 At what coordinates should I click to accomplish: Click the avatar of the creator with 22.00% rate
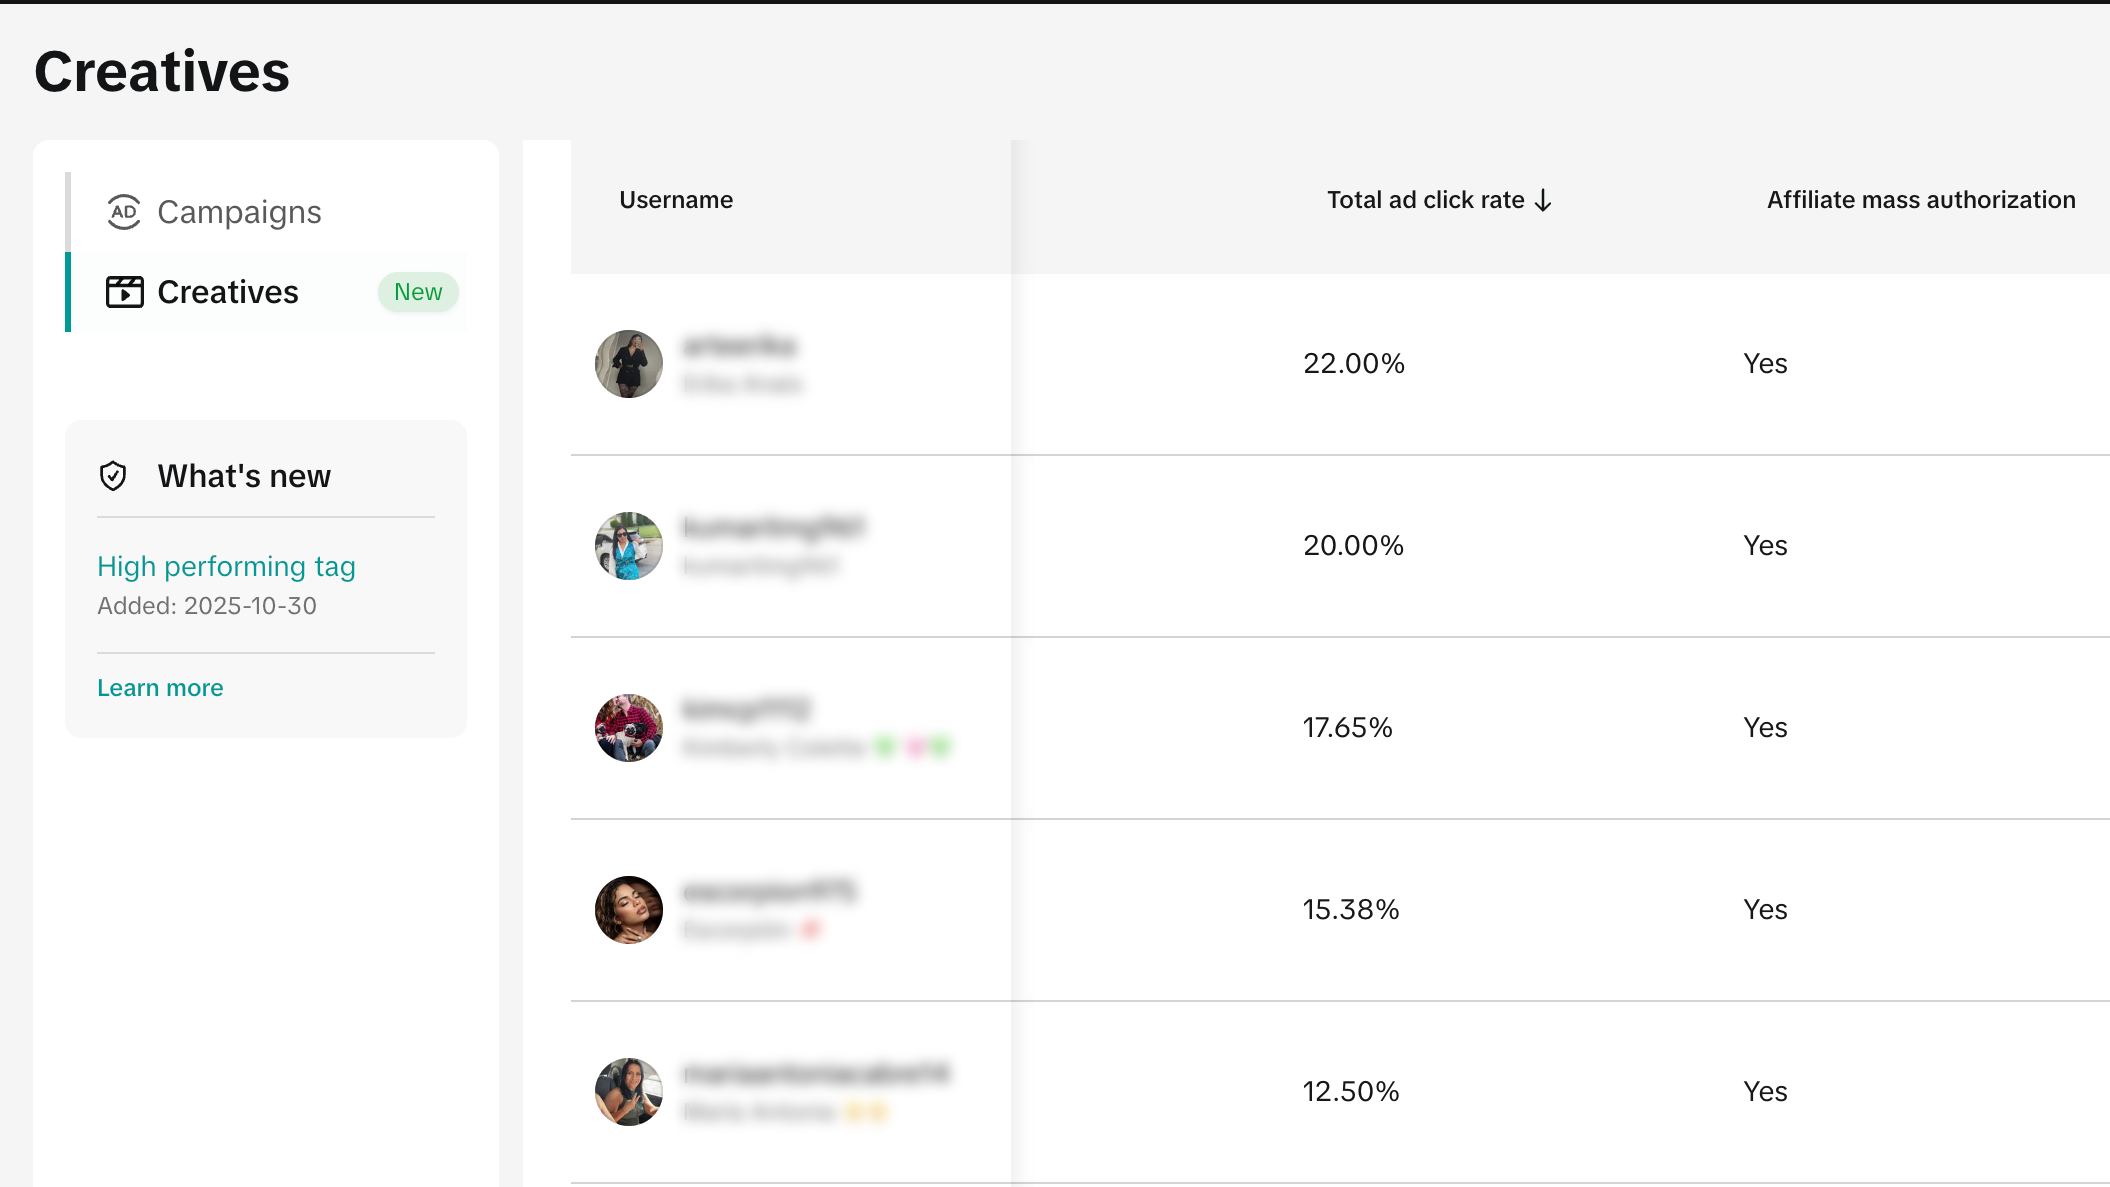coord(628,364)
